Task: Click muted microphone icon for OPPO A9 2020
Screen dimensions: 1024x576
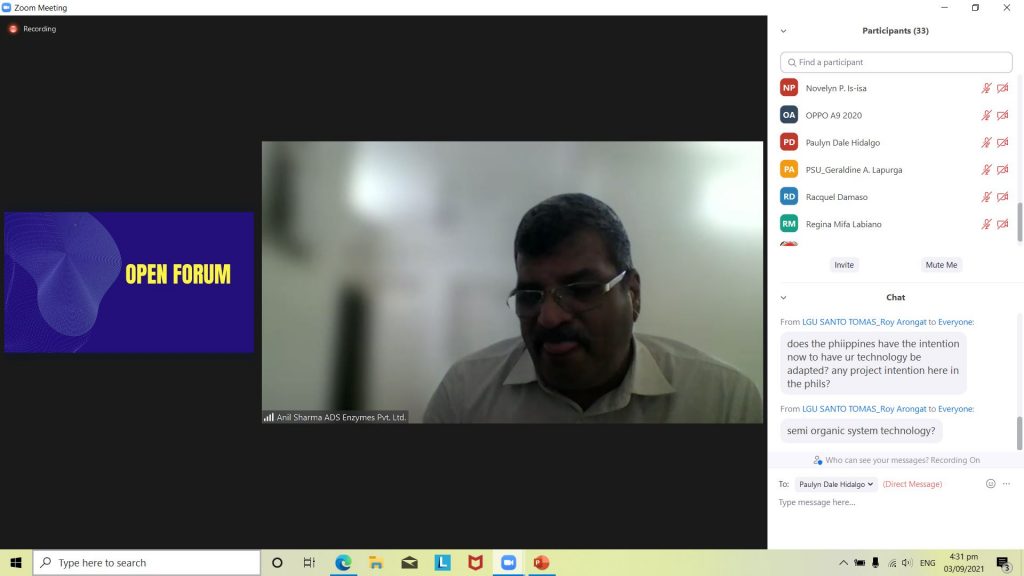Action: (986, 115)
